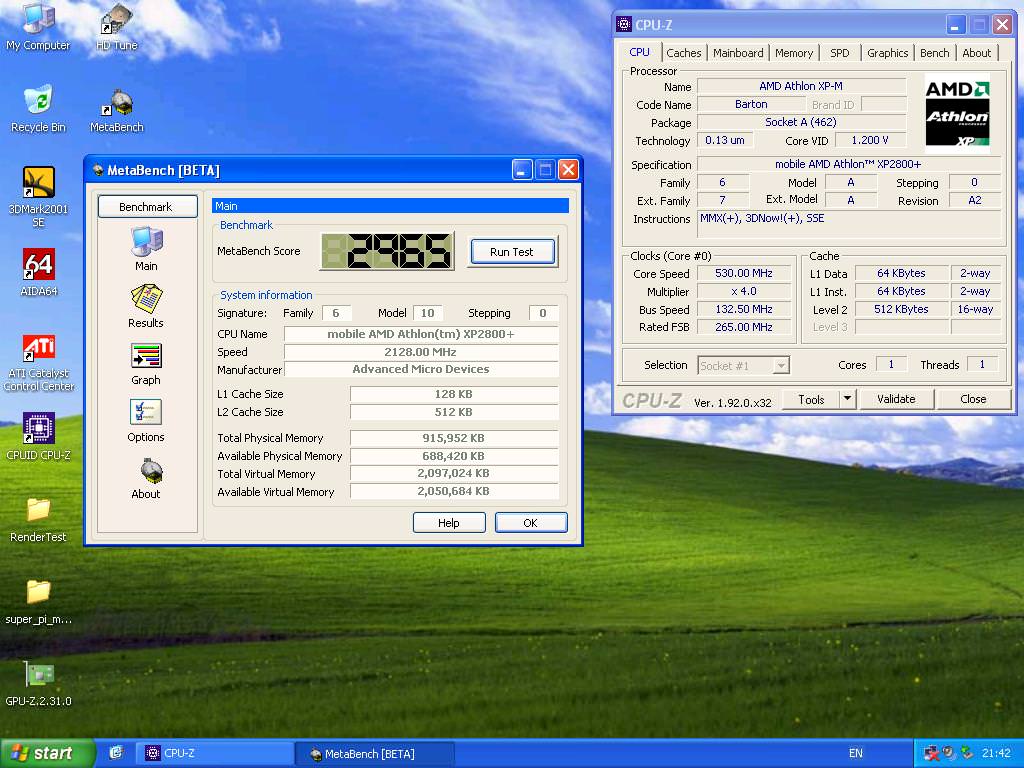Click the OK button in MetaBench
Image resolution: width=1024 pixels, height=768 pixels.
[530, 522]
